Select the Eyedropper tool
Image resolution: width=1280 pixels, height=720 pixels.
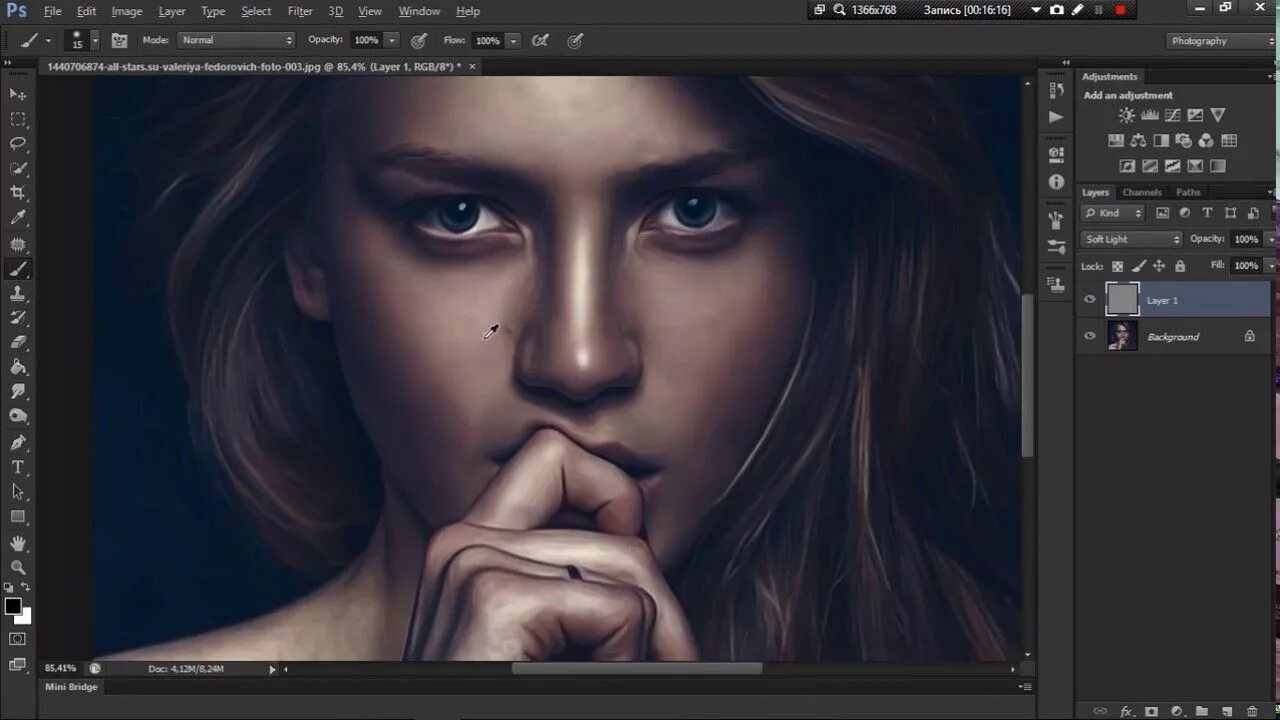(18, 218)
